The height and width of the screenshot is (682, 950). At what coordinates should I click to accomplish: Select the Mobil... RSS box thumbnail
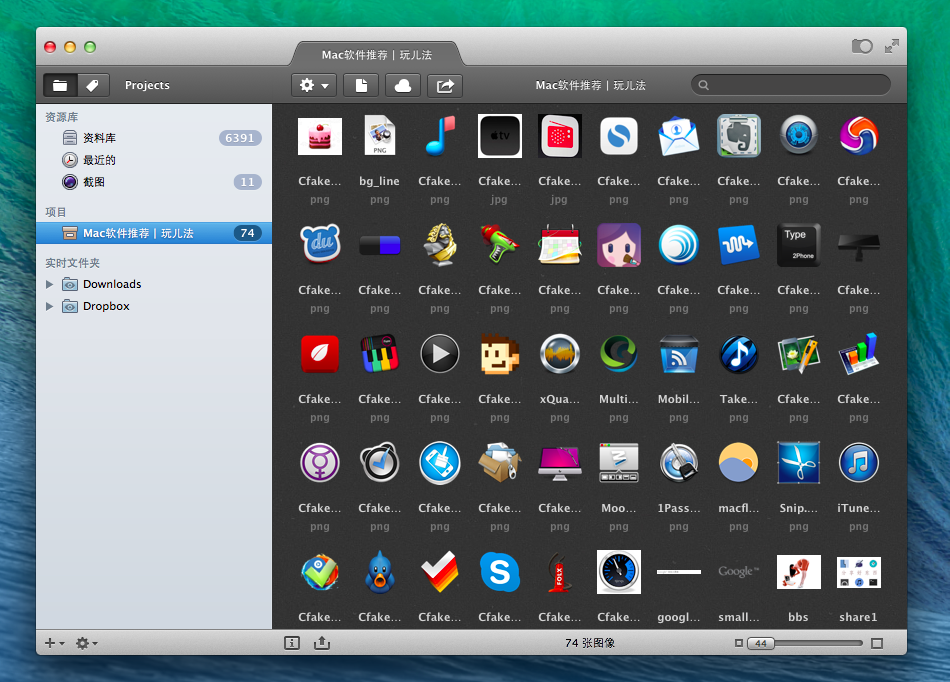click(x=679, y=354)
